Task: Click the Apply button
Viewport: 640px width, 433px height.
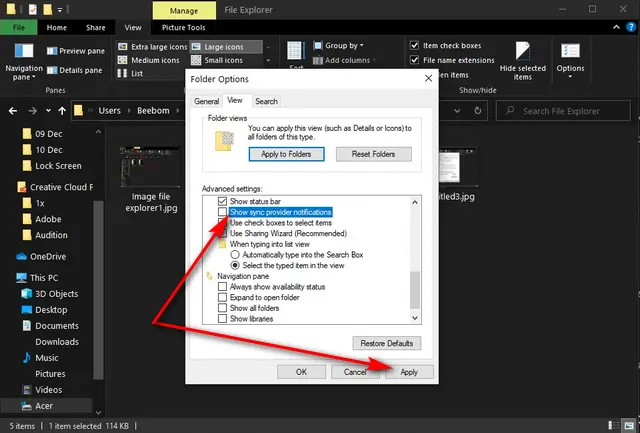Action: pos(409,372)
